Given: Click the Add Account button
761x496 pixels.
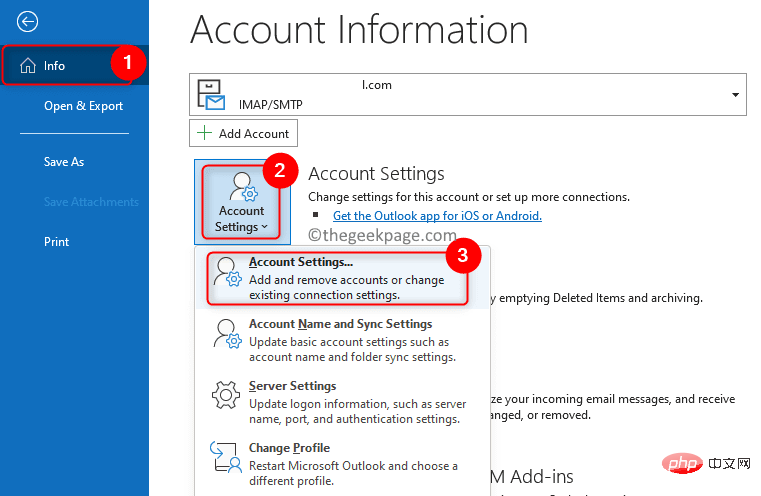Looking at the screenshot, I should [243, 133].
